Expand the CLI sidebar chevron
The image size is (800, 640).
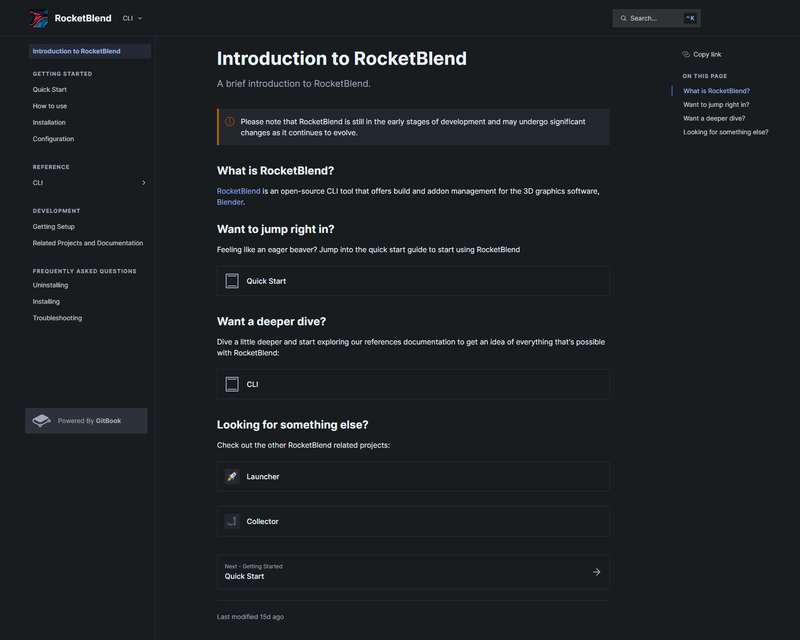[144, 183]
